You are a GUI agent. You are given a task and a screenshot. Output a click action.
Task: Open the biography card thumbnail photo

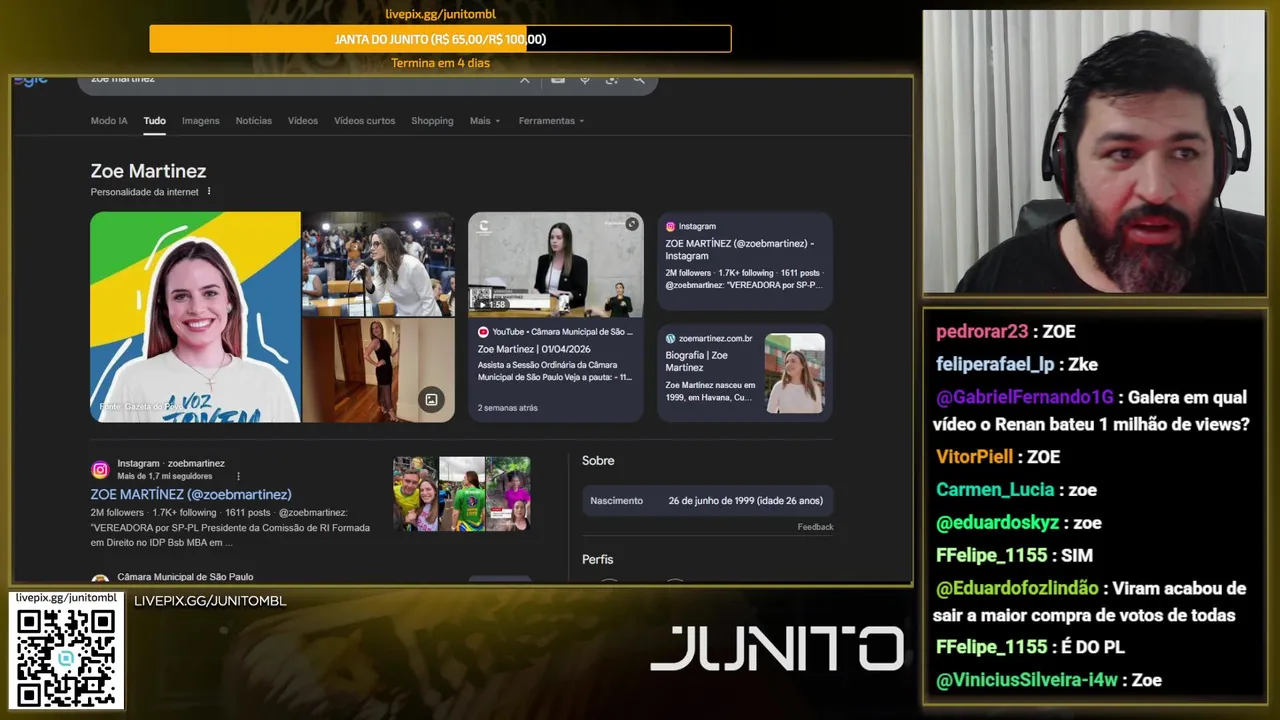[795, 373]
